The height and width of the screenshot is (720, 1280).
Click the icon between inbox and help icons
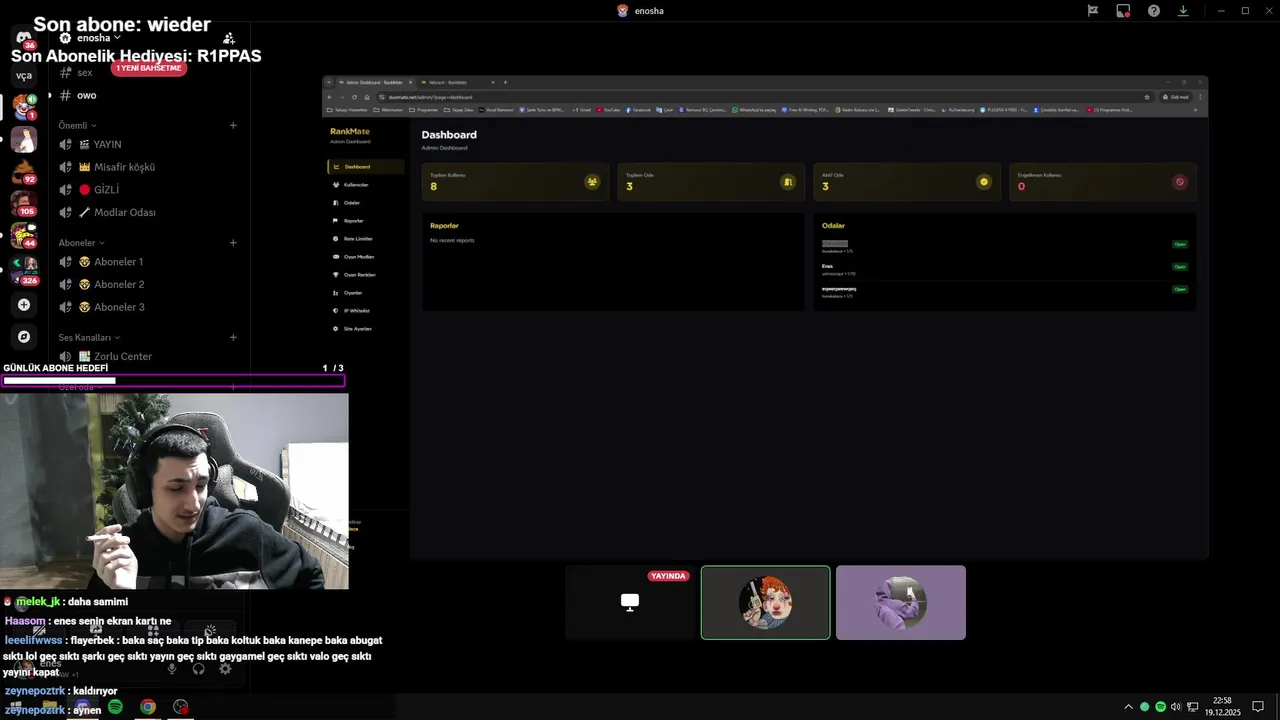(1123, 11)
